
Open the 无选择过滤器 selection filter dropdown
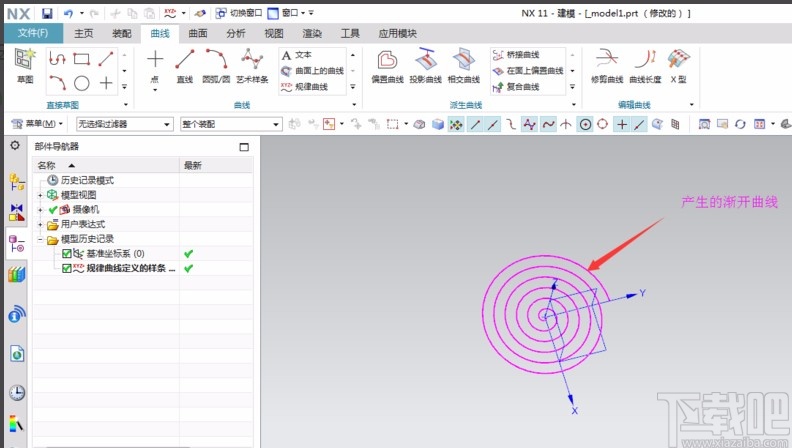124,124
